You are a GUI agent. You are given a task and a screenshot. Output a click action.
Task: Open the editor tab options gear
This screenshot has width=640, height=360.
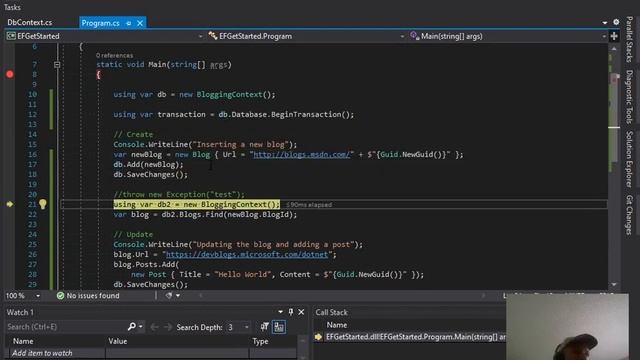coord(616,22)
